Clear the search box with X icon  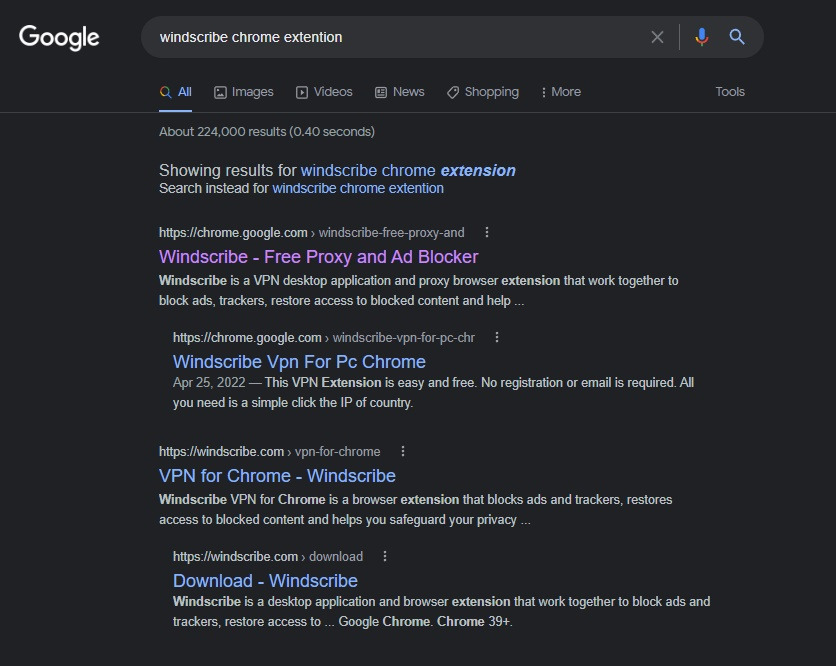click(657, 37)
